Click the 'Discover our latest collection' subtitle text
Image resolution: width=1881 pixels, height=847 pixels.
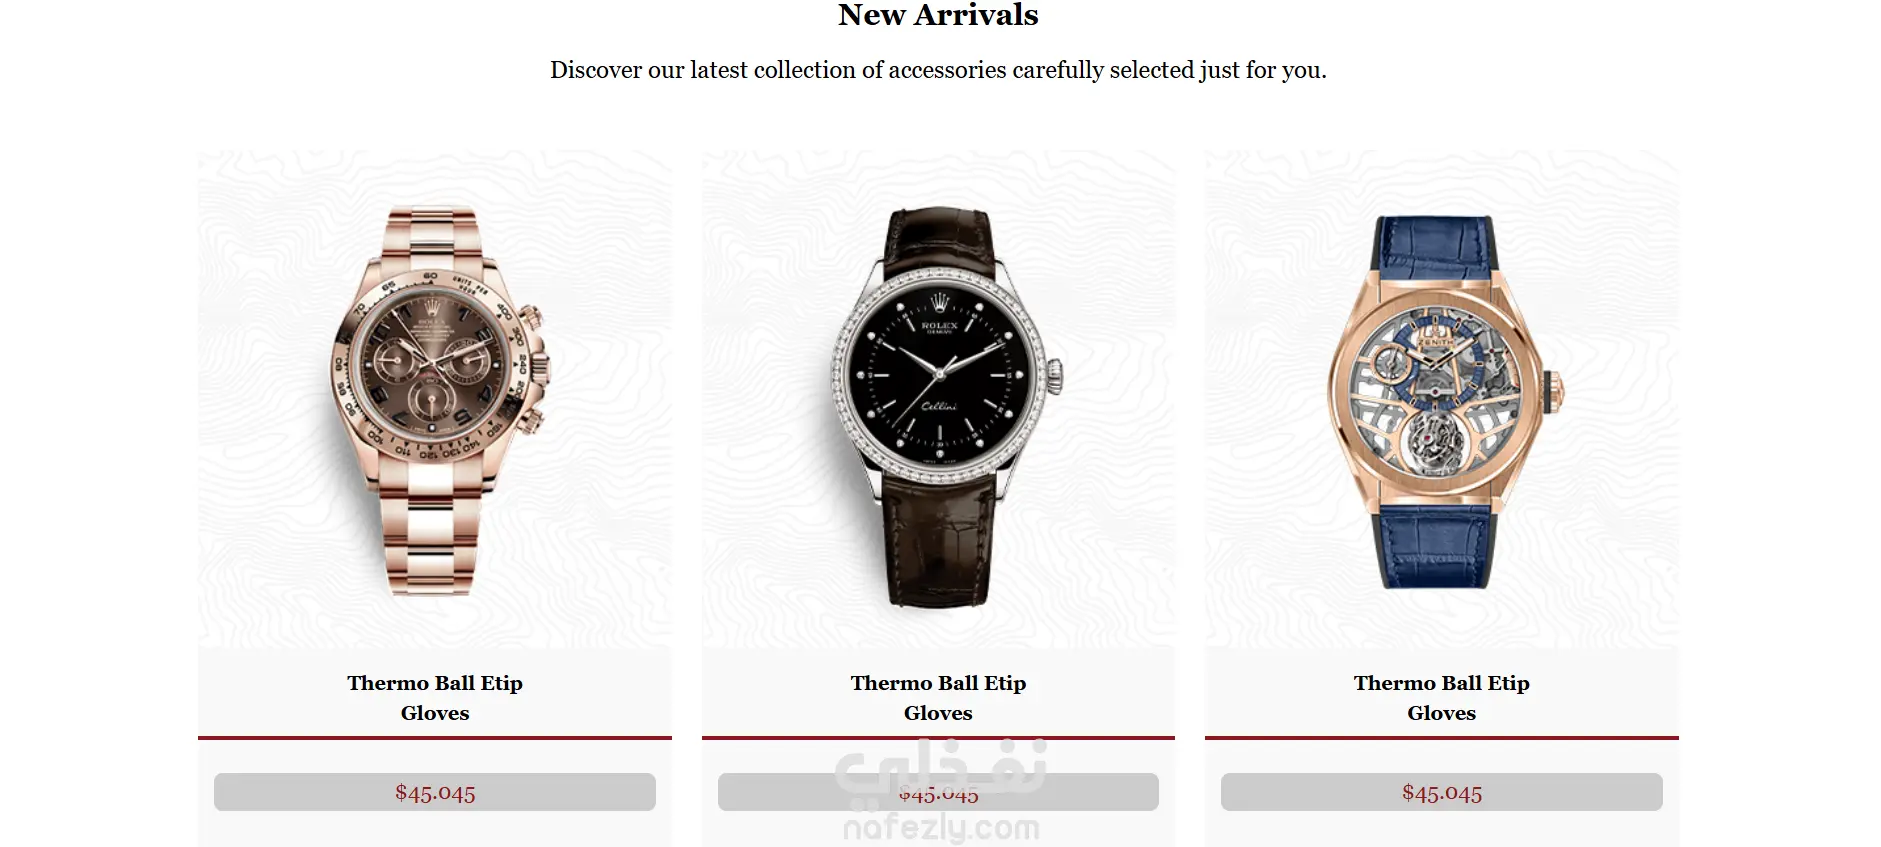coord(938,70)
